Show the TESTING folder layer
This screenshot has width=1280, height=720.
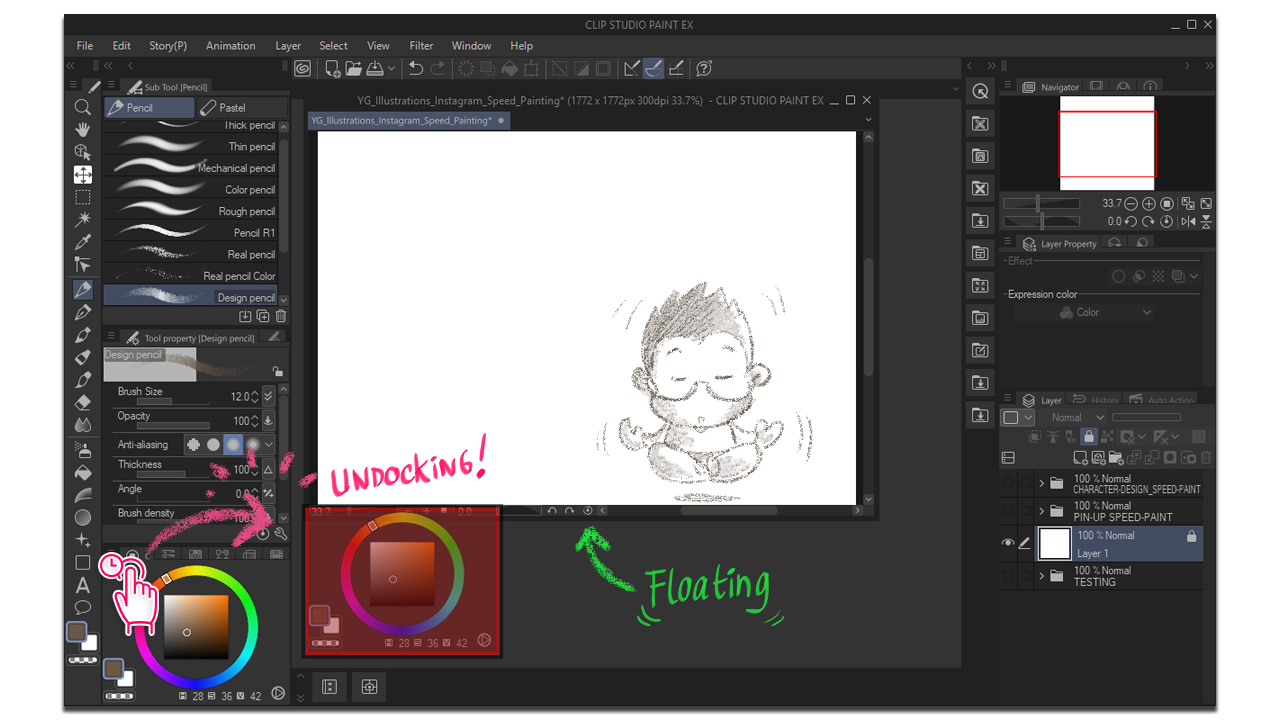[1008, 575]
